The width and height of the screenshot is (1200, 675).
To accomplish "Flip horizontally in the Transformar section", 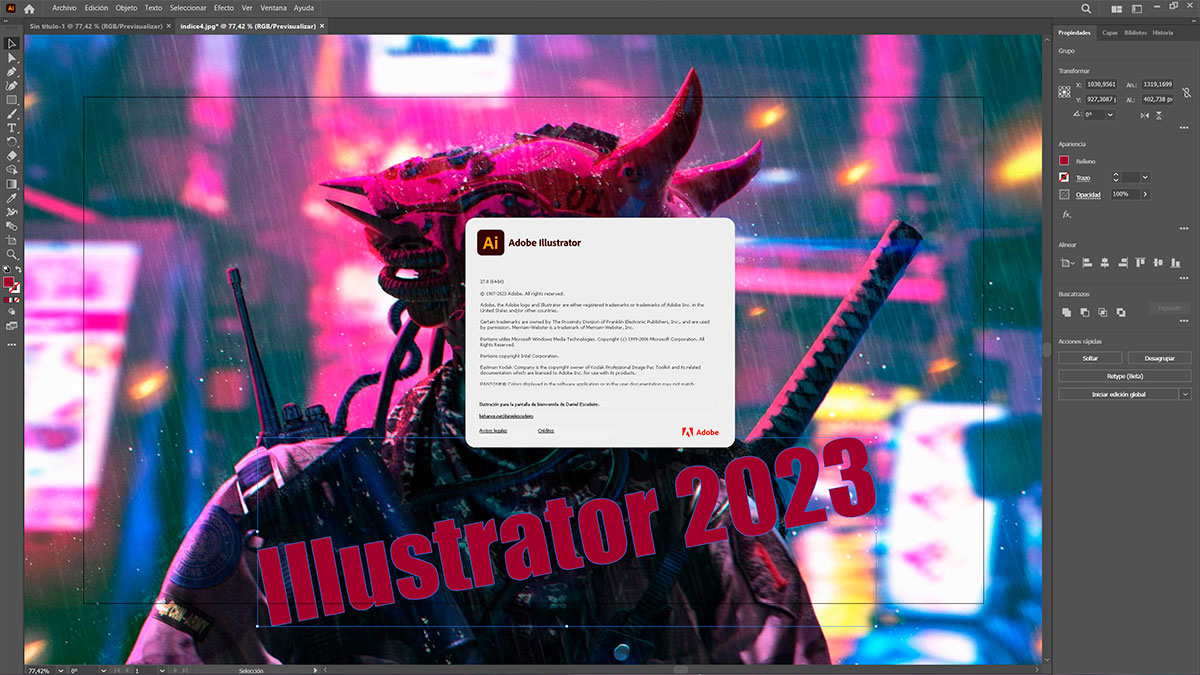I will point(1143,115).
